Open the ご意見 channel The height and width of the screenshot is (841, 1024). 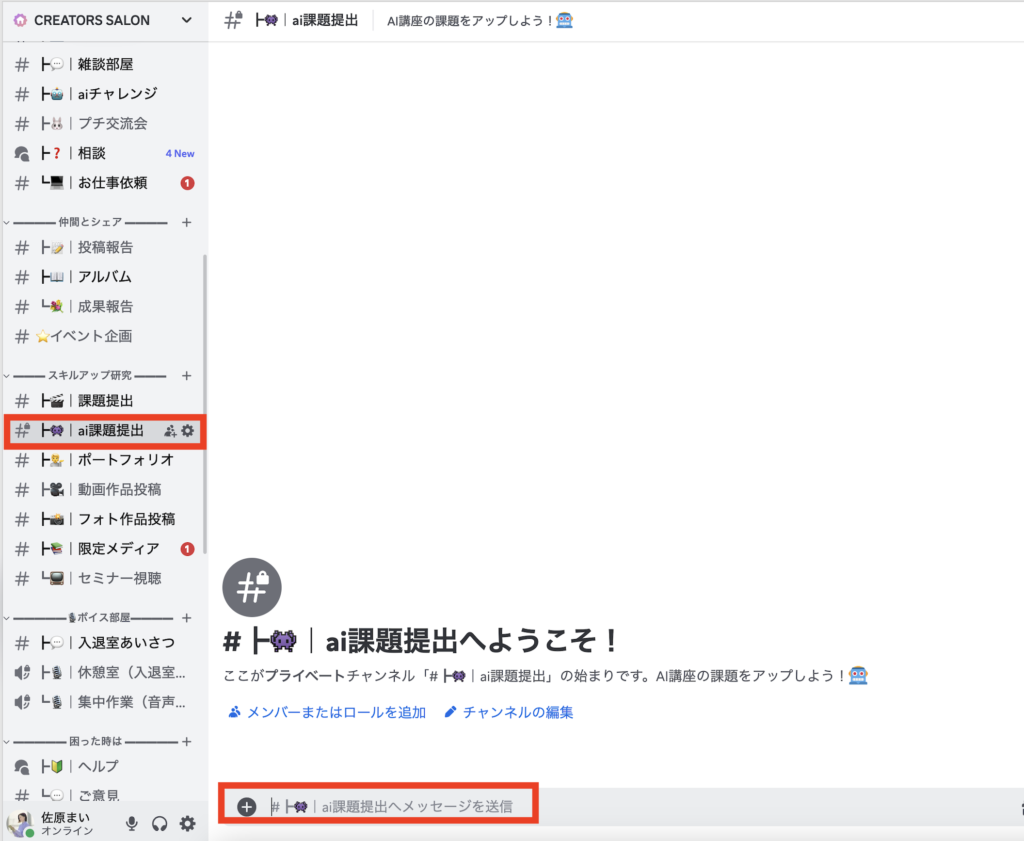(104, 795)
